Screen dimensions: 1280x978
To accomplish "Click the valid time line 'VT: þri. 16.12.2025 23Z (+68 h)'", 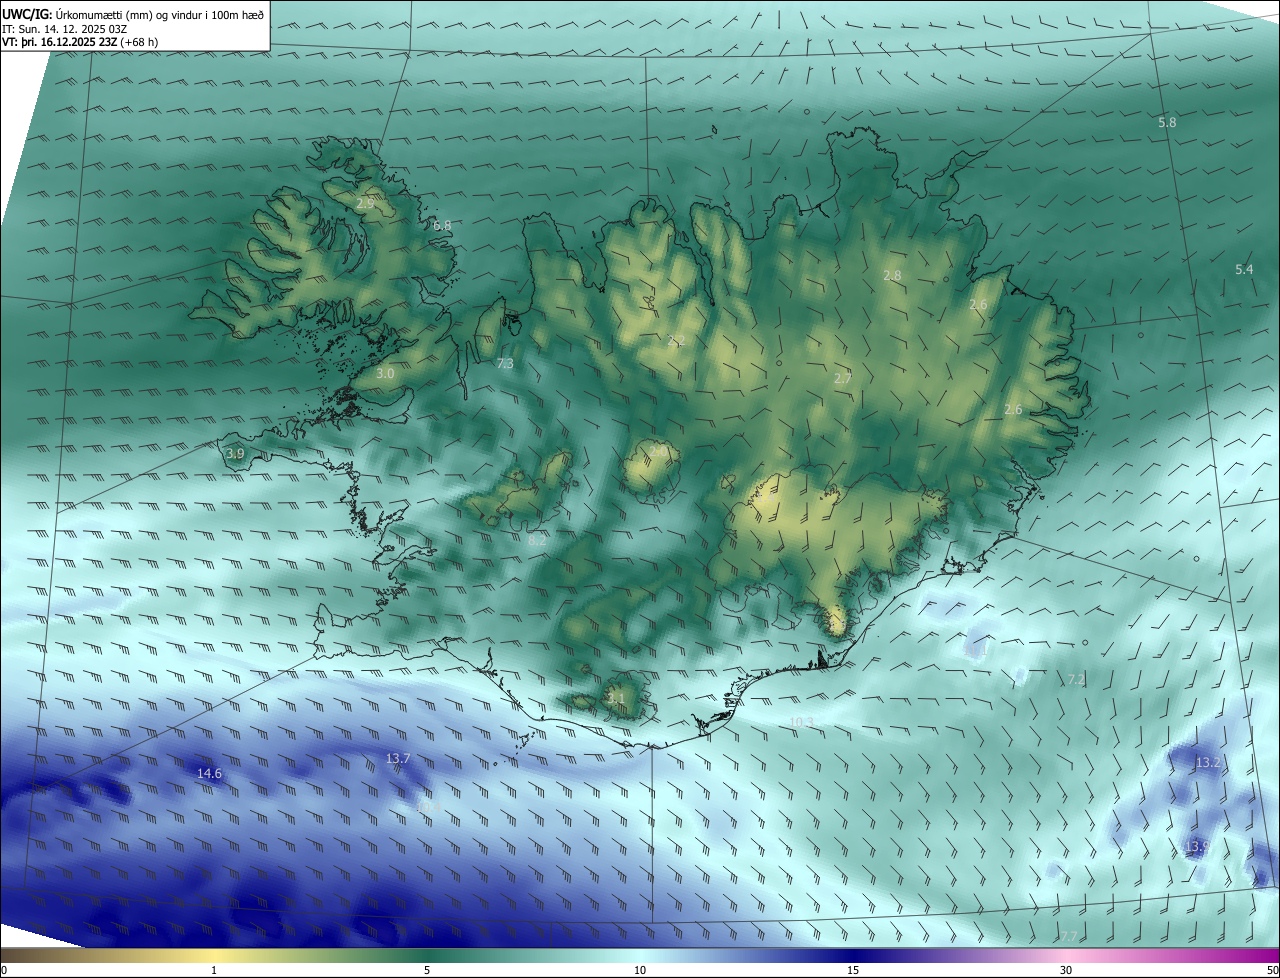I will (x=80, y=42).
